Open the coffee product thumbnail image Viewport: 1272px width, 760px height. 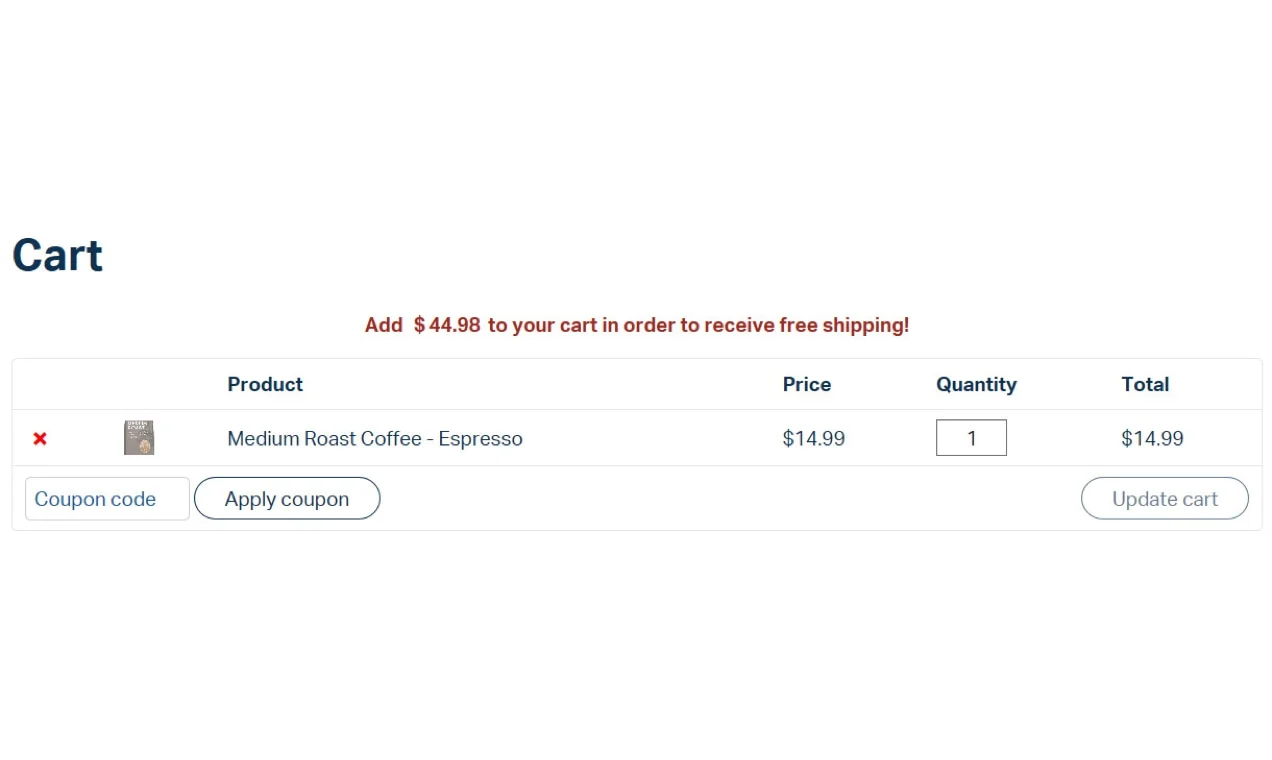(x=139, y=438)
